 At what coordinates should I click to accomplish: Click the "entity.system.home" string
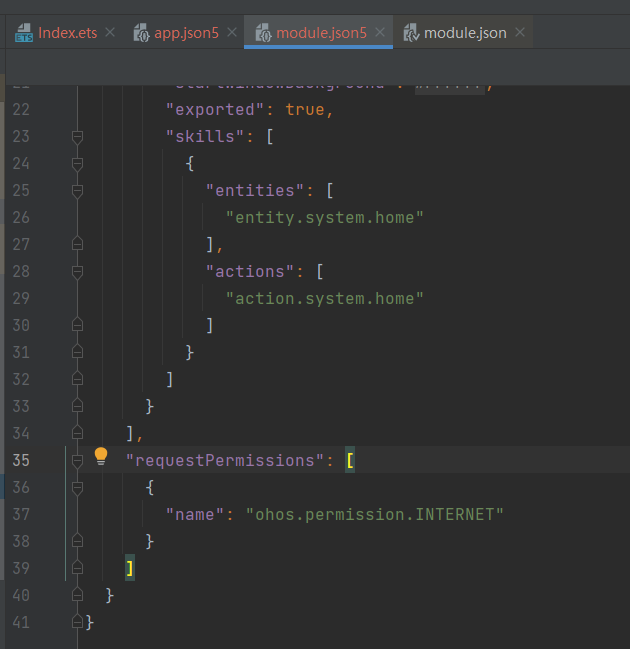(x=325, y=218)
